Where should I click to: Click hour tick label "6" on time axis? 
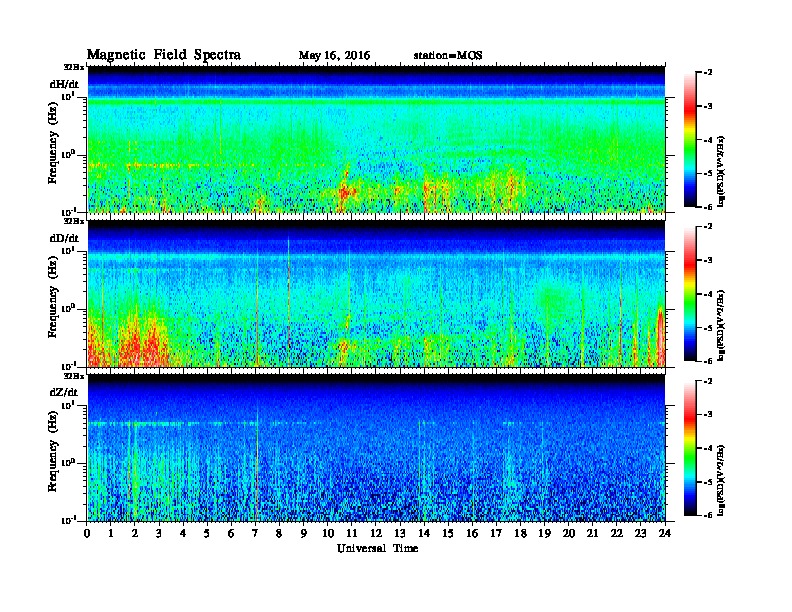pos(231,533)
